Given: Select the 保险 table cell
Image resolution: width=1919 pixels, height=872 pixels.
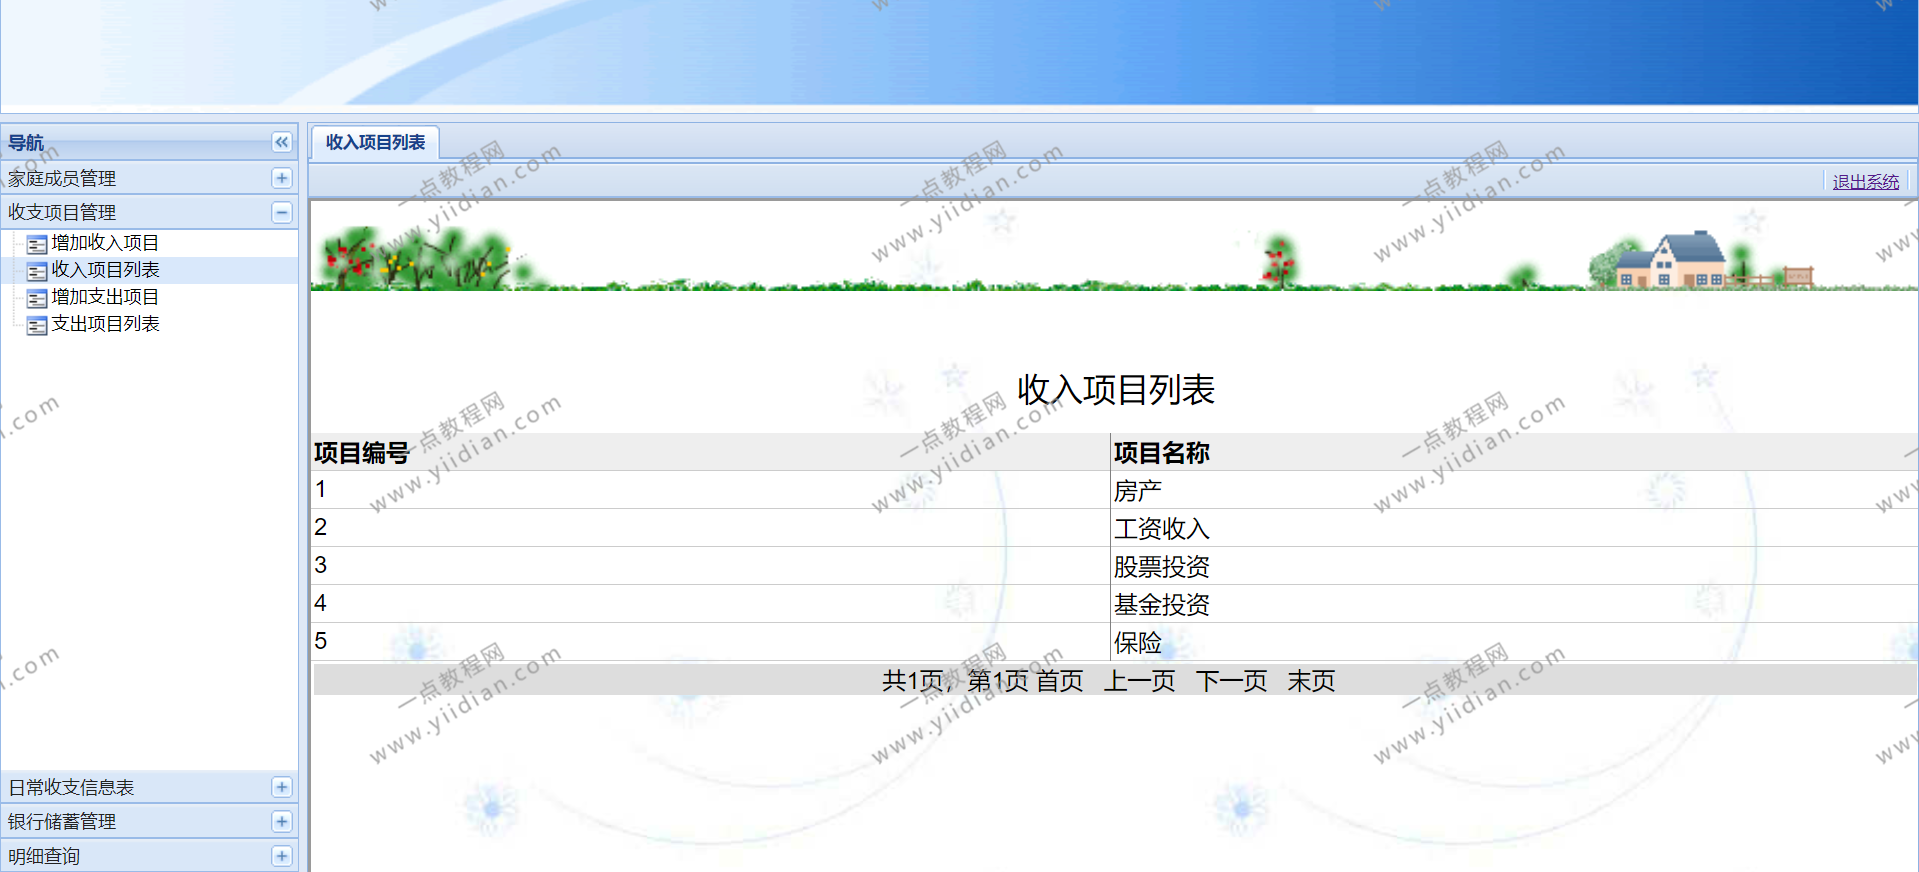Looking at the screenshot, I should click(x=1514, y=642).
